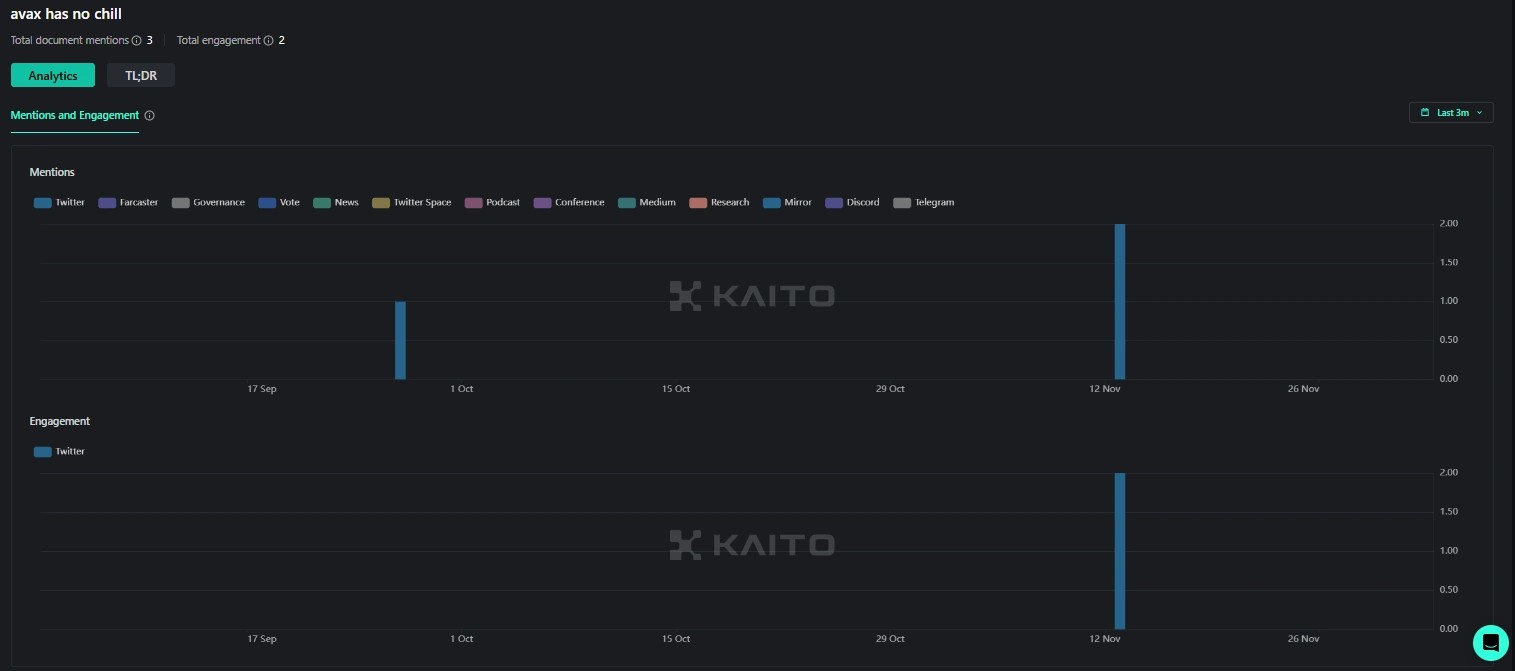This screenshot has width=1515, height=671.
Task: Click info icon beside Total engagement
Action: [x=268, y=41]
